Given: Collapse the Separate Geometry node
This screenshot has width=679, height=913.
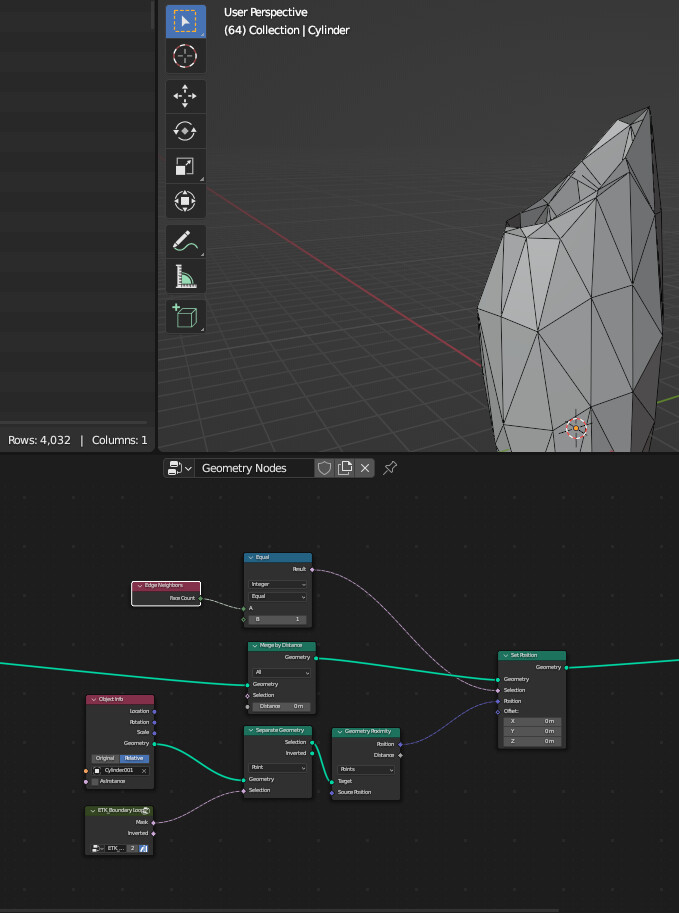Looking at the screenshot, I should (x=251, y=730).
